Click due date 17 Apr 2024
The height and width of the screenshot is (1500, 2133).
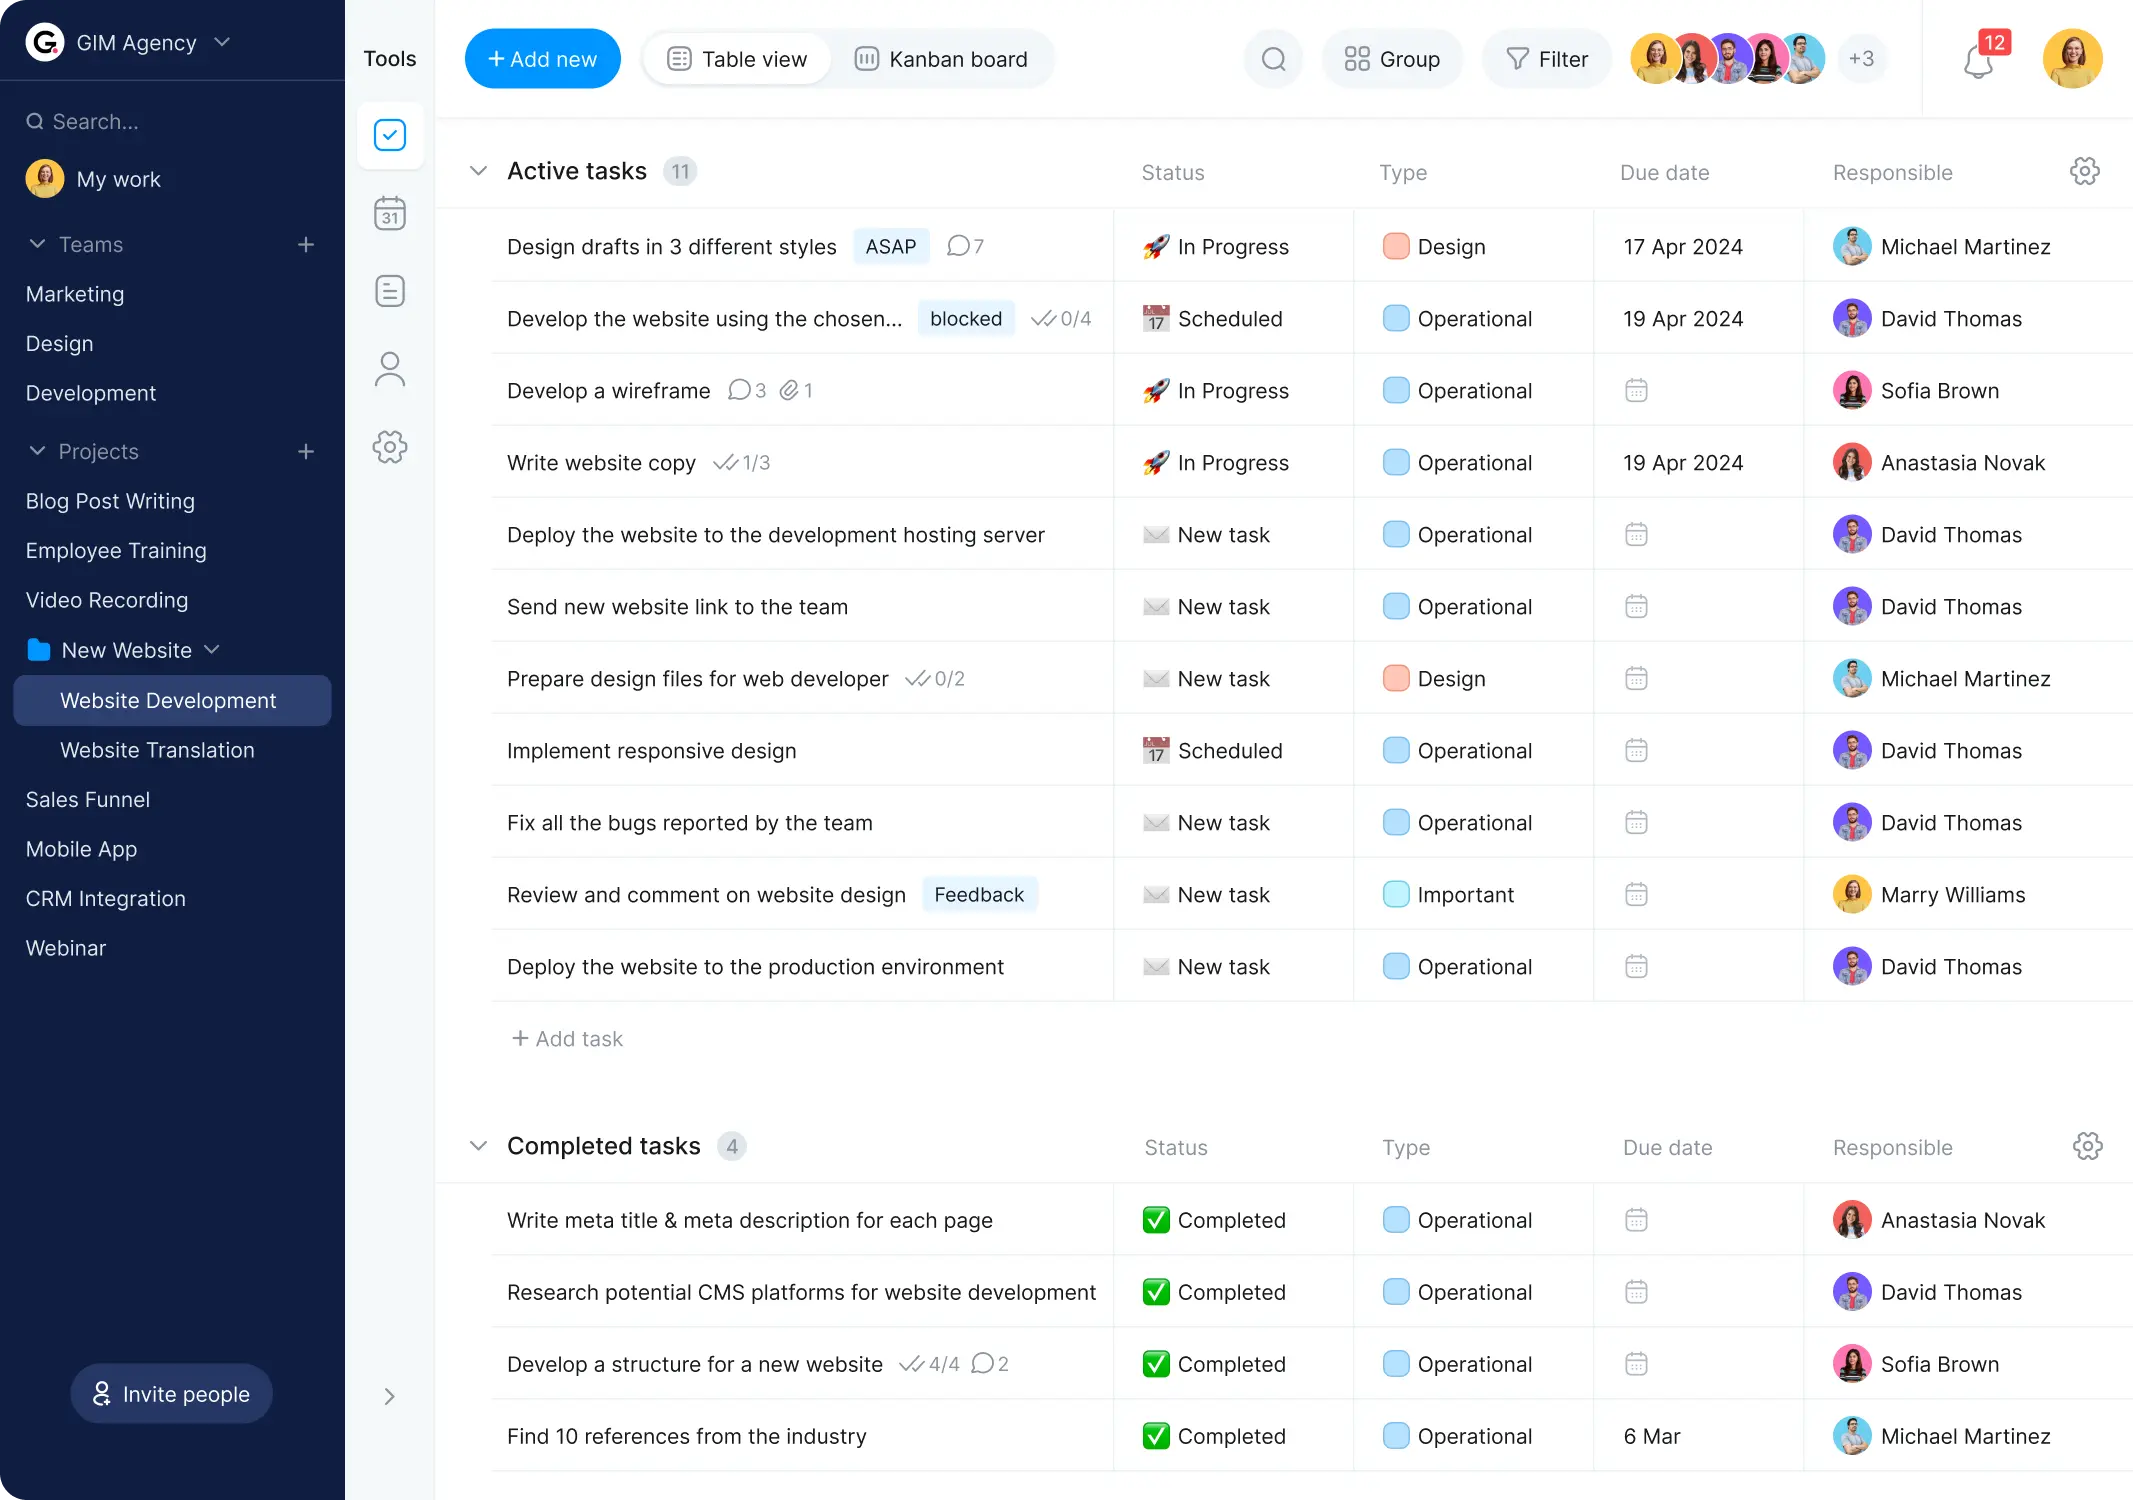(1683, 247)
